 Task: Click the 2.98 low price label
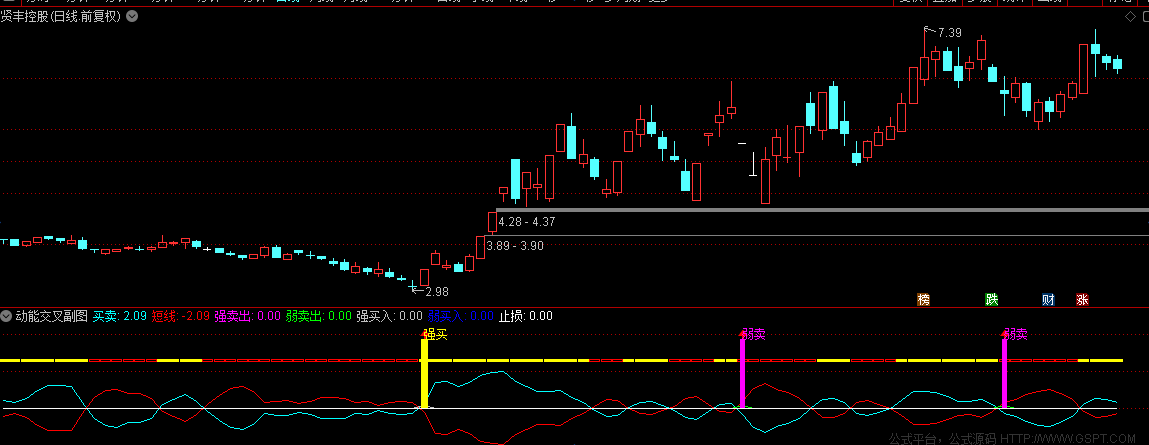[x=437, y=292]
